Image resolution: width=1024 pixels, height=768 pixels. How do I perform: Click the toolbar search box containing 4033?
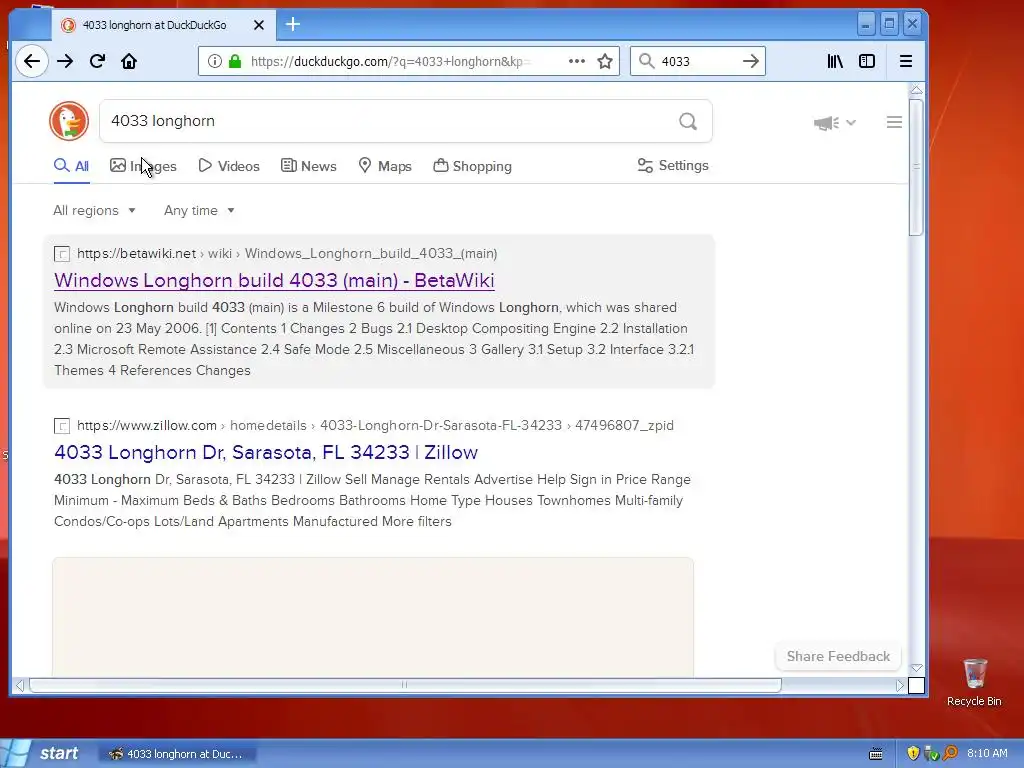click(699, 61)
